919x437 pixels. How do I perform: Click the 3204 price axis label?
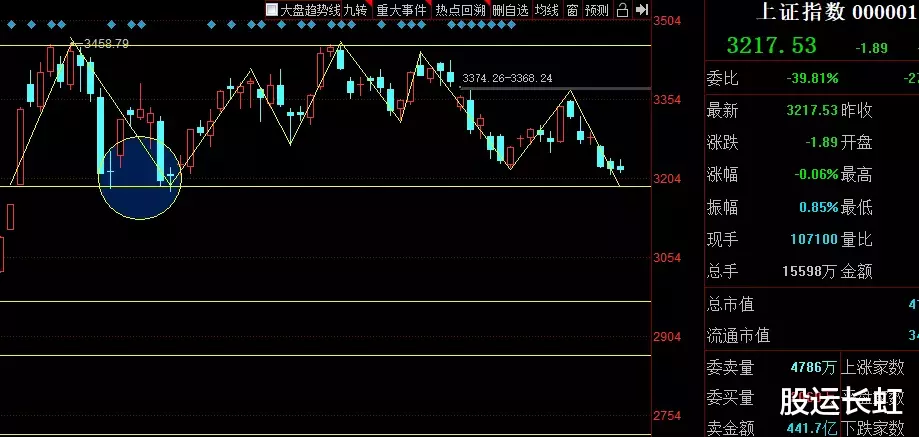pyautogui.click(x=667, y=179)
